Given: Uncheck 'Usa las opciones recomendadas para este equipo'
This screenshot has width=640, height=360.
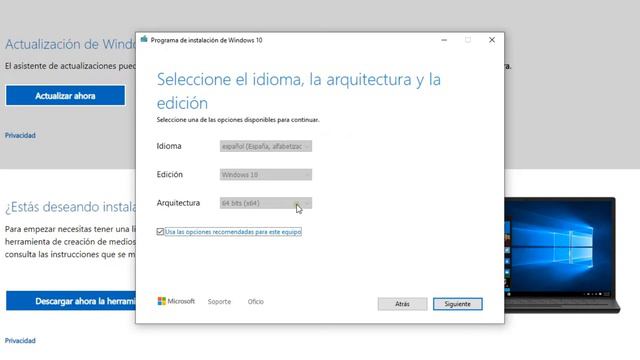Looking at the screenshot, I should [160, 232].
